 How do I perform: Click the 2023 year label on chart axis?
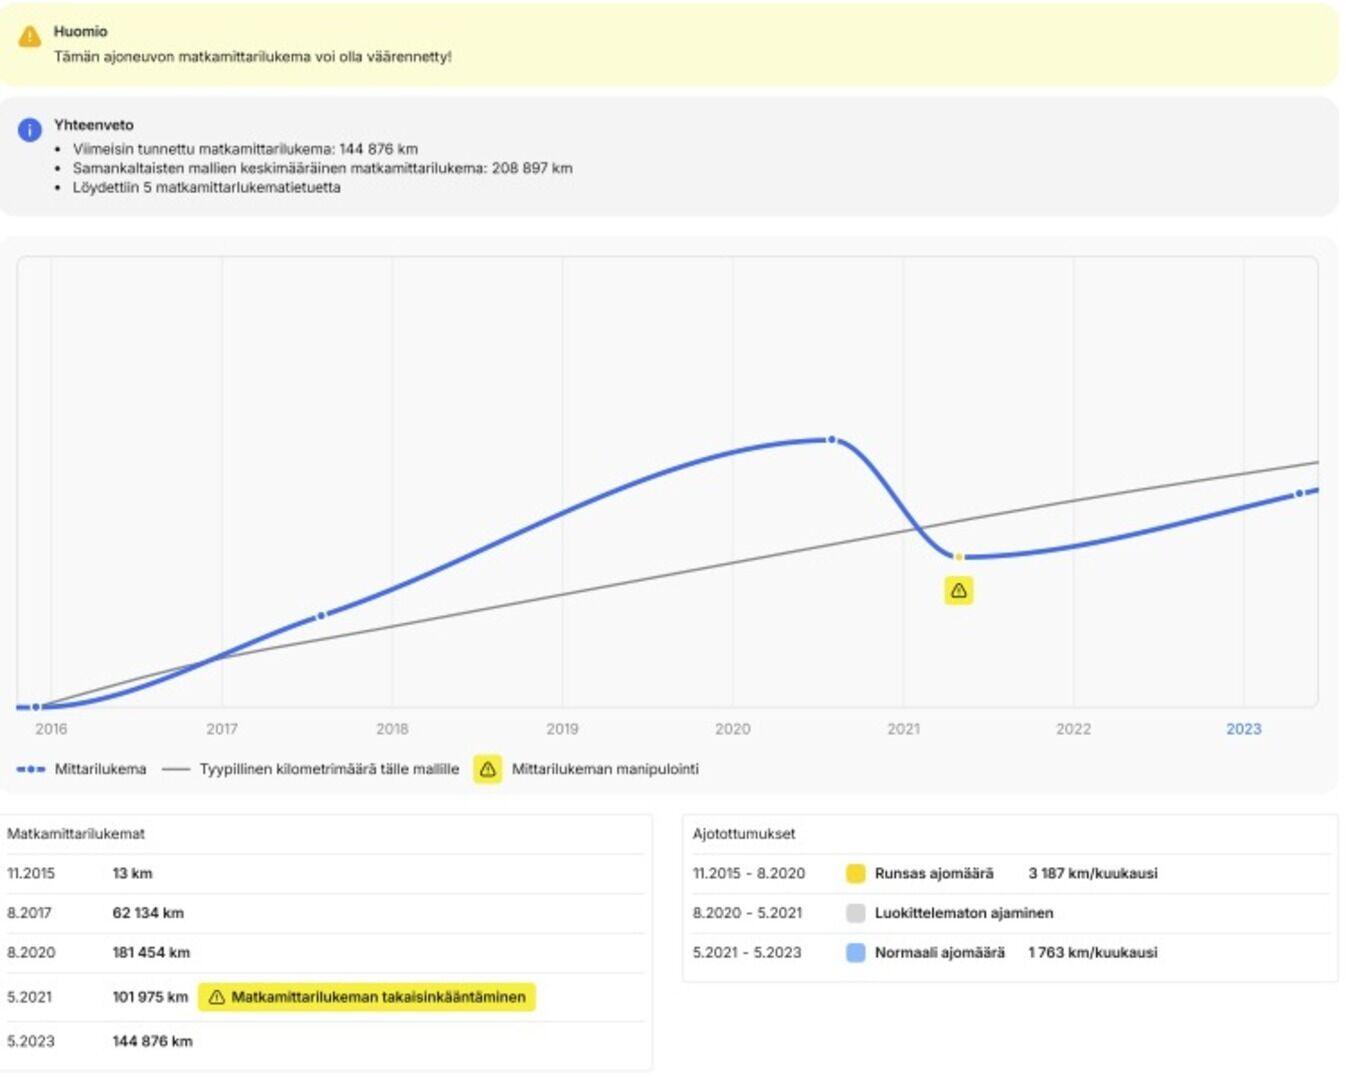[1243, 729]
